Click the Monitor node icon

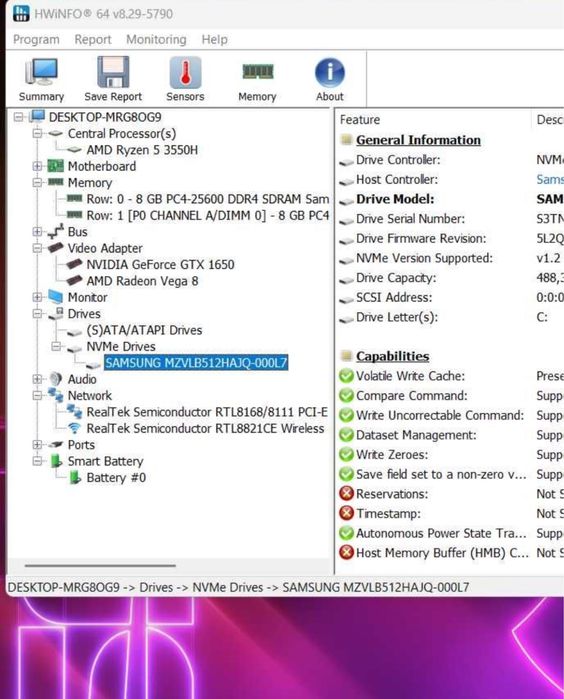pos(56,297)
